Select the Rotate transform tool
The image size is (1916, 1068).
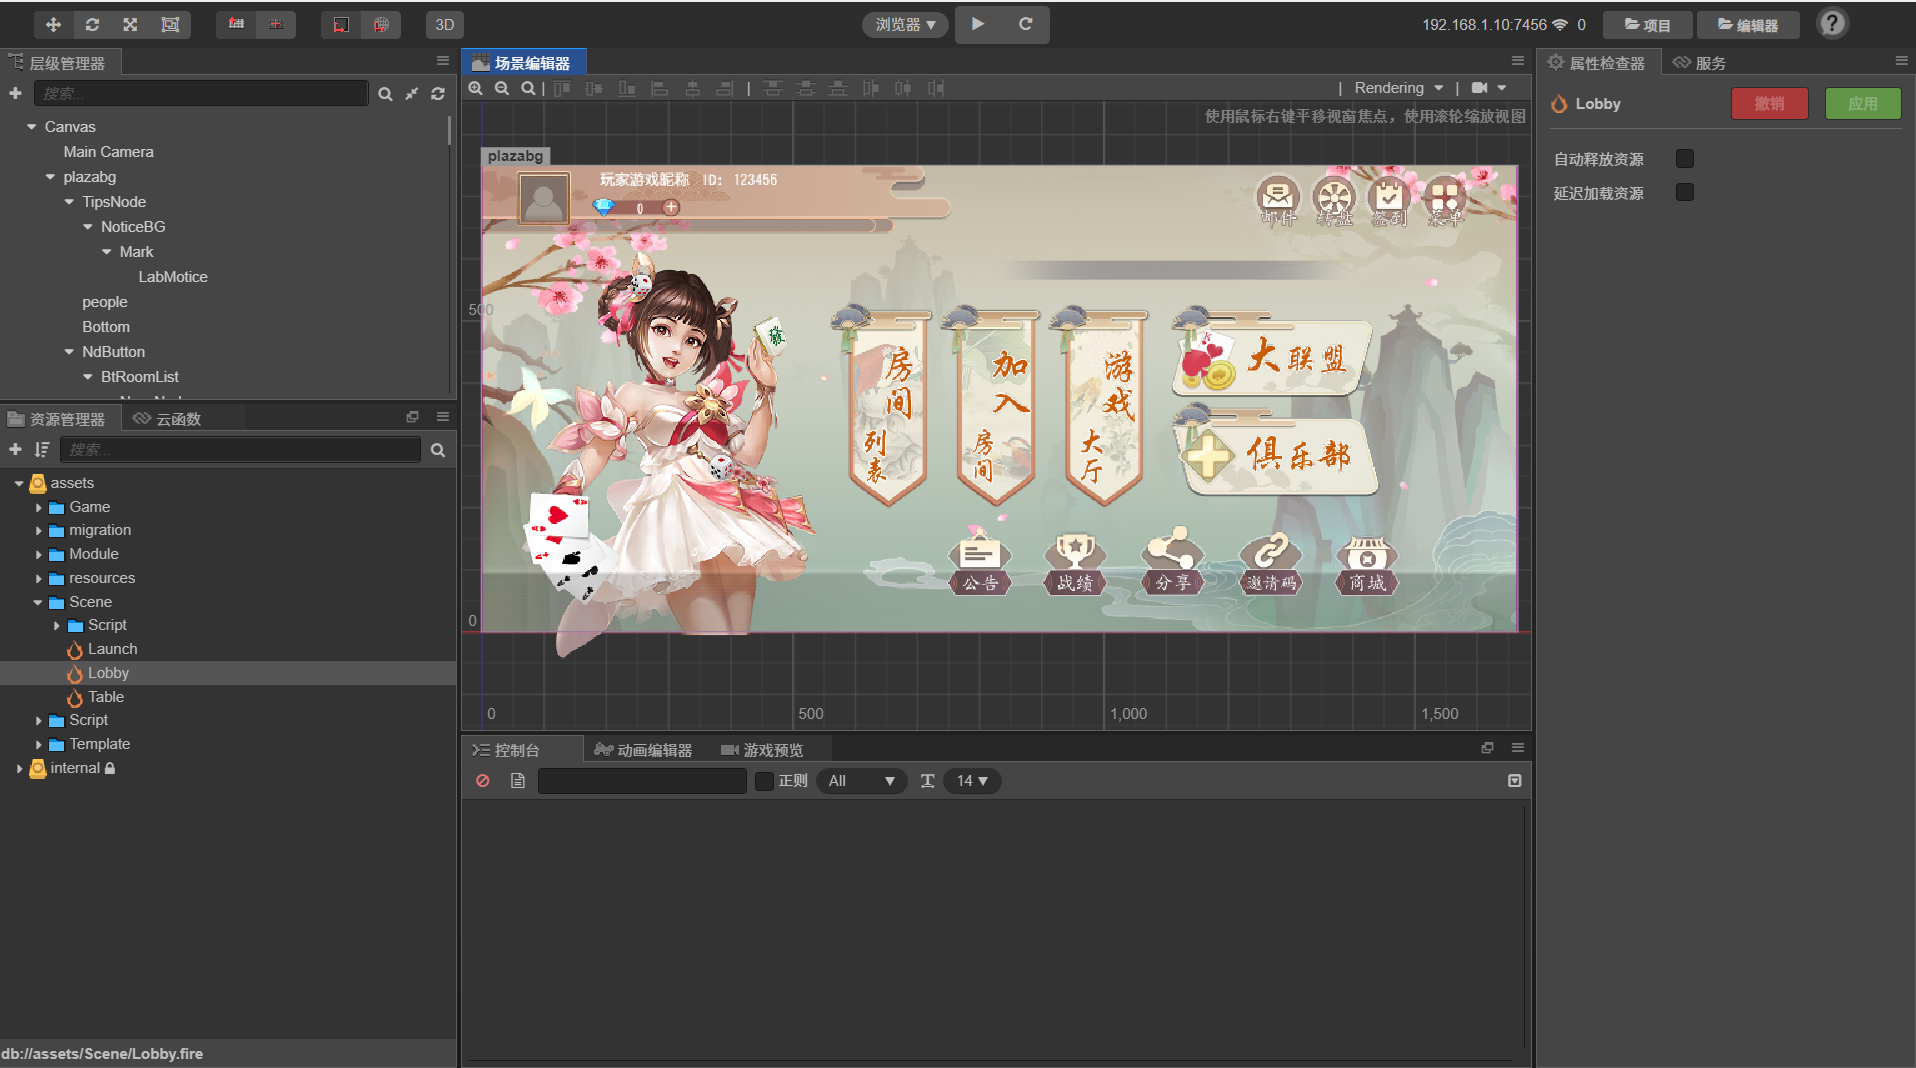pyautogui.click(x=92, y=24)
